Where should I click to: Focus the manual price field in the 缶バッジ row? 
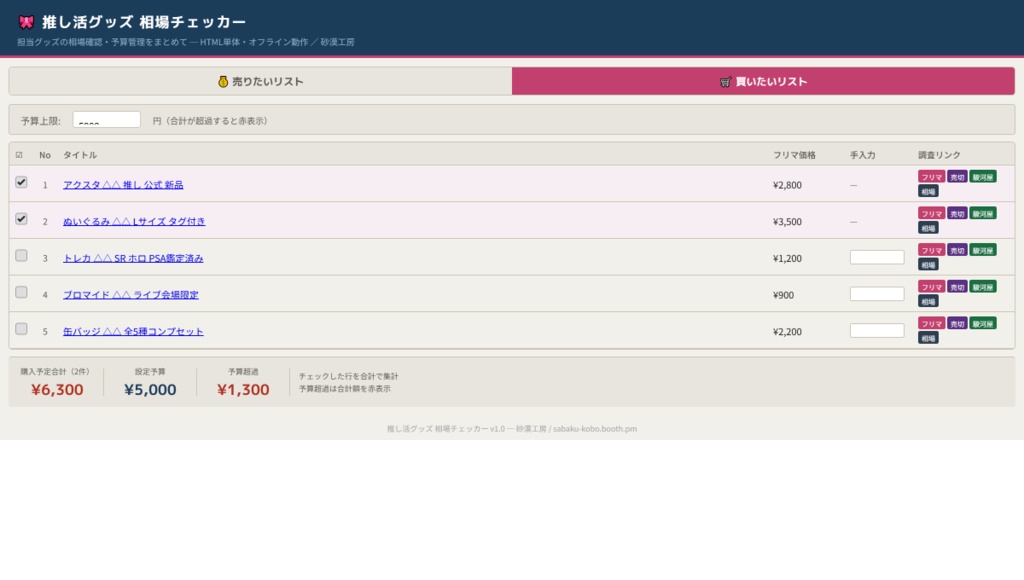[877, 330]
